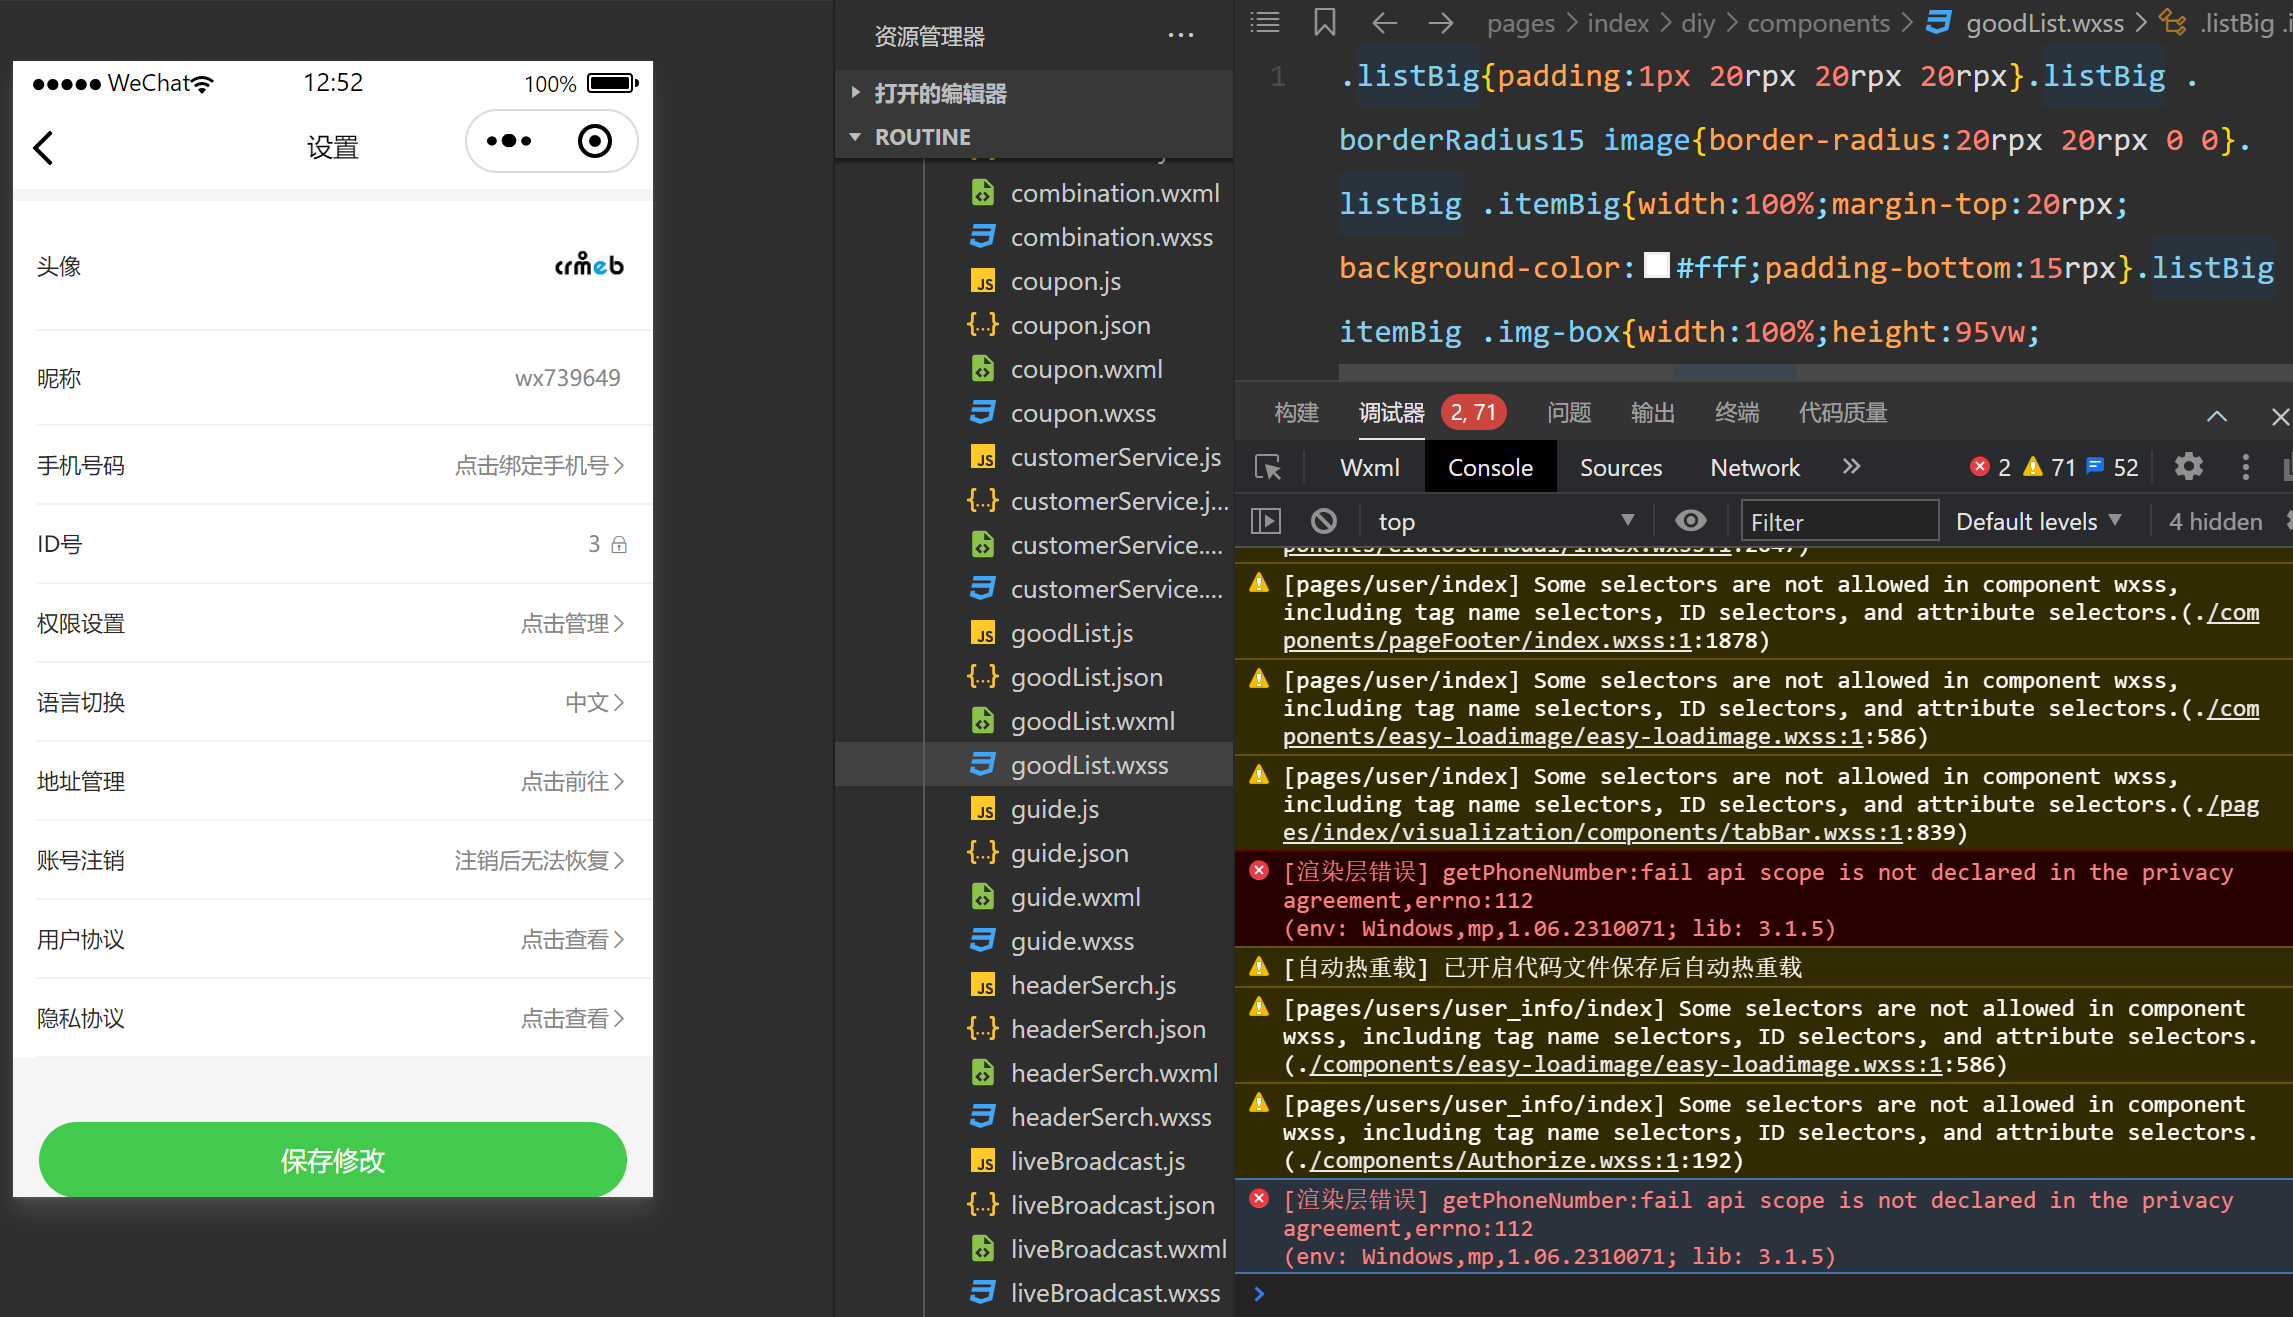
Task: Click the blue message count indicator
Action: (2112, 467)
